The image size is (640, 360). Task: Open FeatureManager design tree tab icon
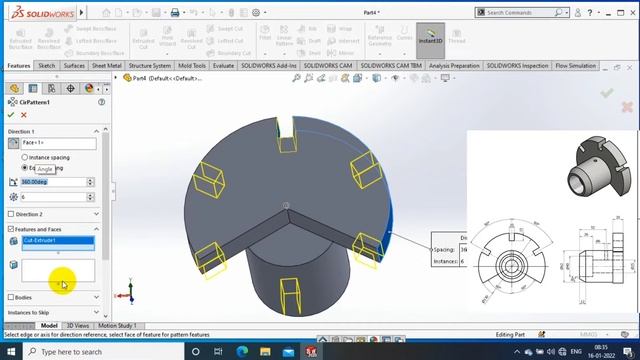(15, 88)
